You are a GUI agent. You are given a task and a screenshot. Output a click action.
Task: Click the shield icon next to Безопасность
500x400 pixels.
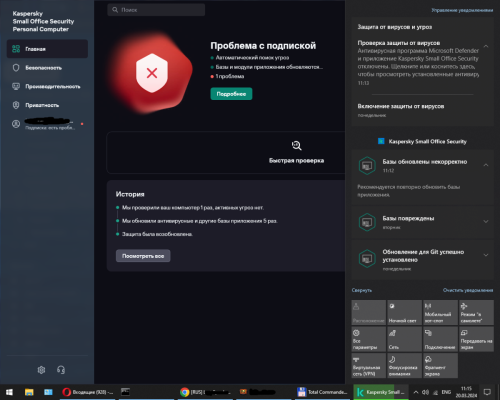(x=16, y=68)
